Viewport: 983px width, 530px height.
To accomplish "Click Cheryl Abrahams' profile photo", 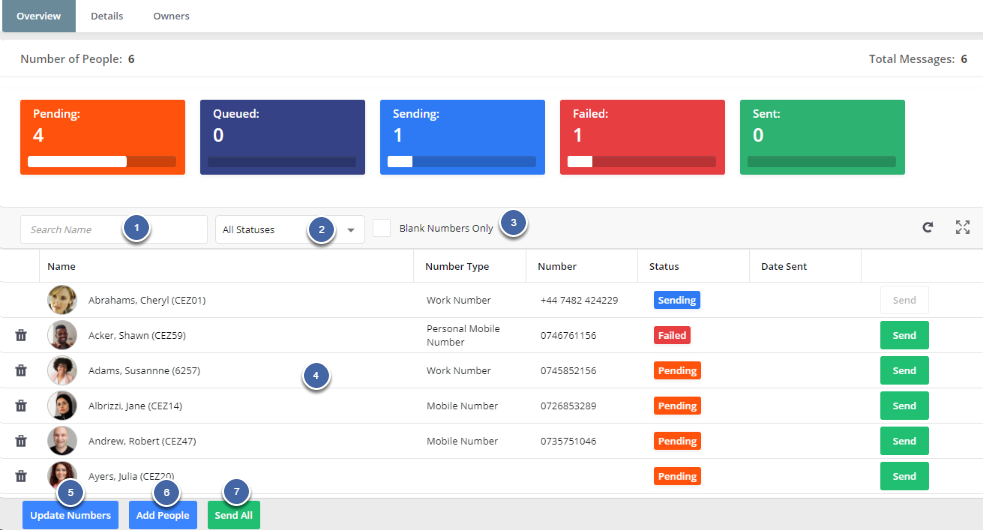I will tap(62, 300).
